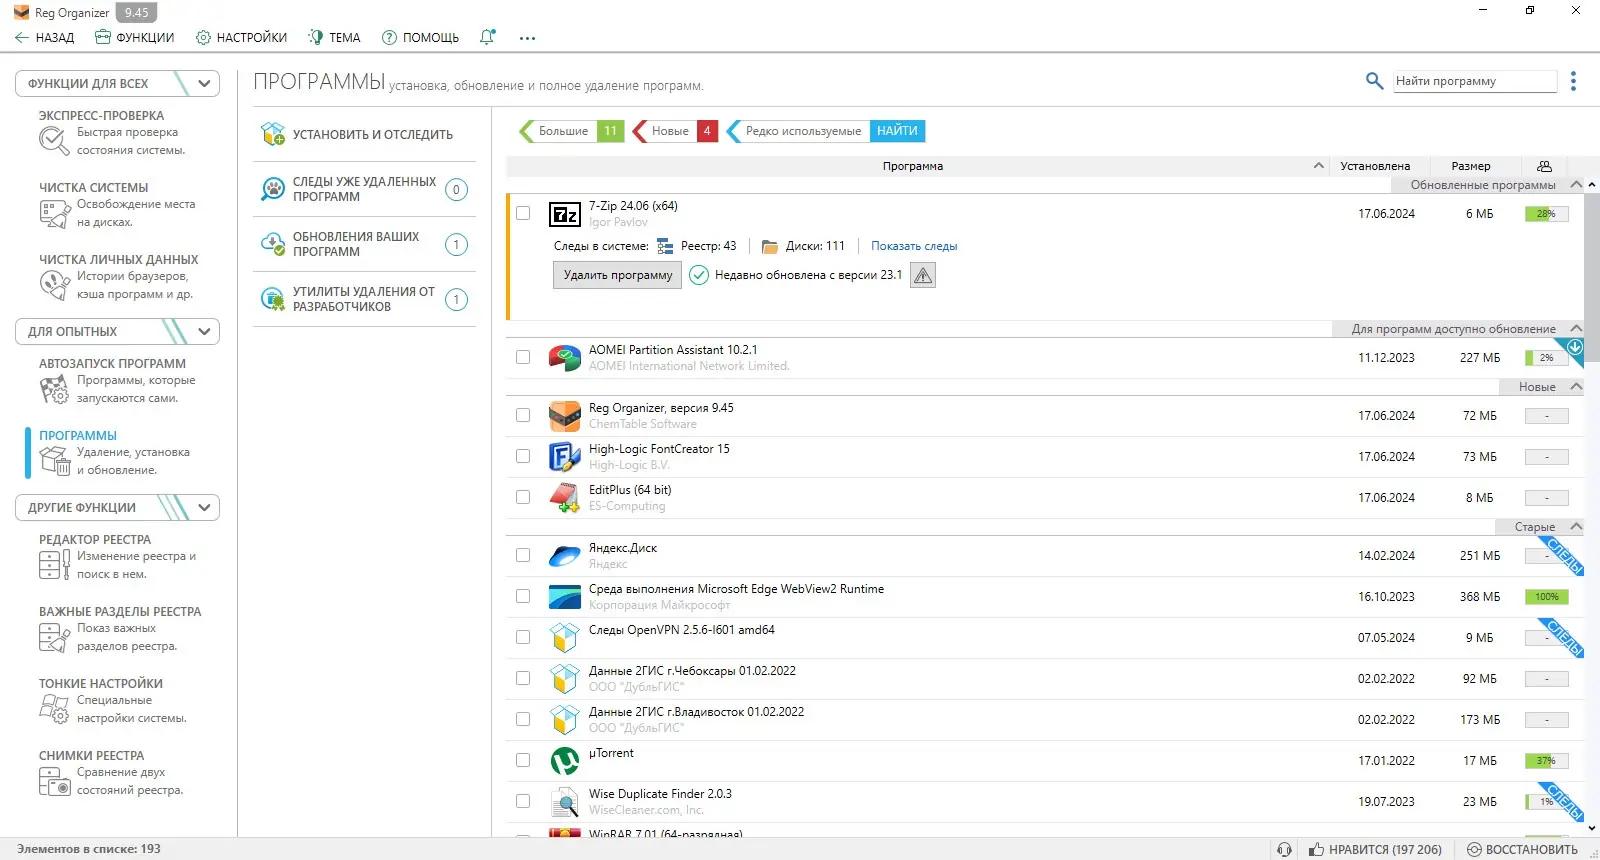Click the СЛЕДЫ ribbon on Яндекс.Диск row
1600x860 pixels.
point(1563,556)
